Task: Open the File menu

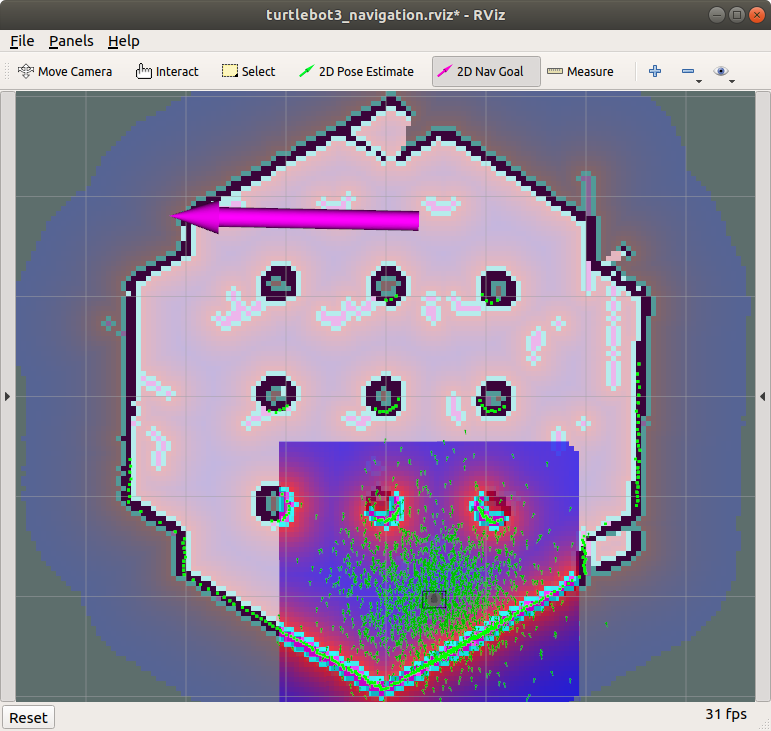Action: point(22,41)
